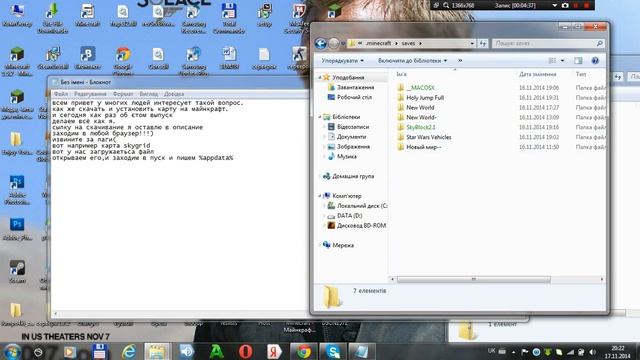Viewport: 640px width, 360px height.
Task: Switch to Windows Explorer taskbar button
Action: 157,351
